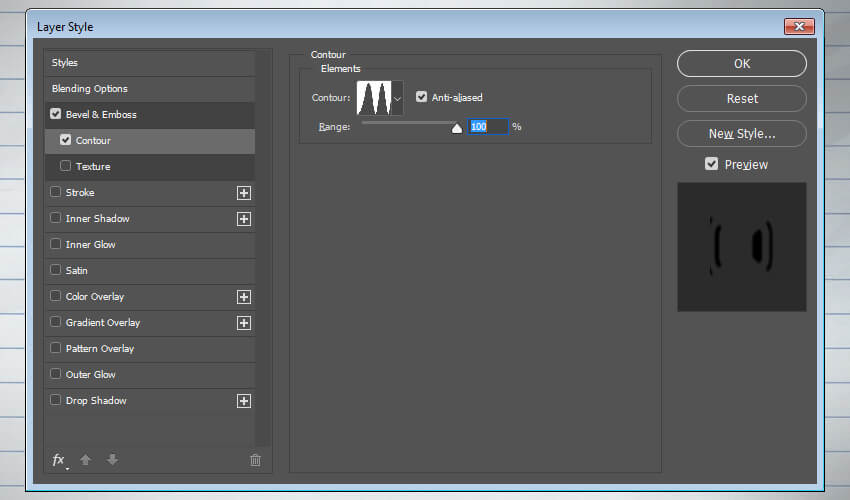850x500 pixels.
Task: Close the Layer Style dialog
Action: point(799,26)
